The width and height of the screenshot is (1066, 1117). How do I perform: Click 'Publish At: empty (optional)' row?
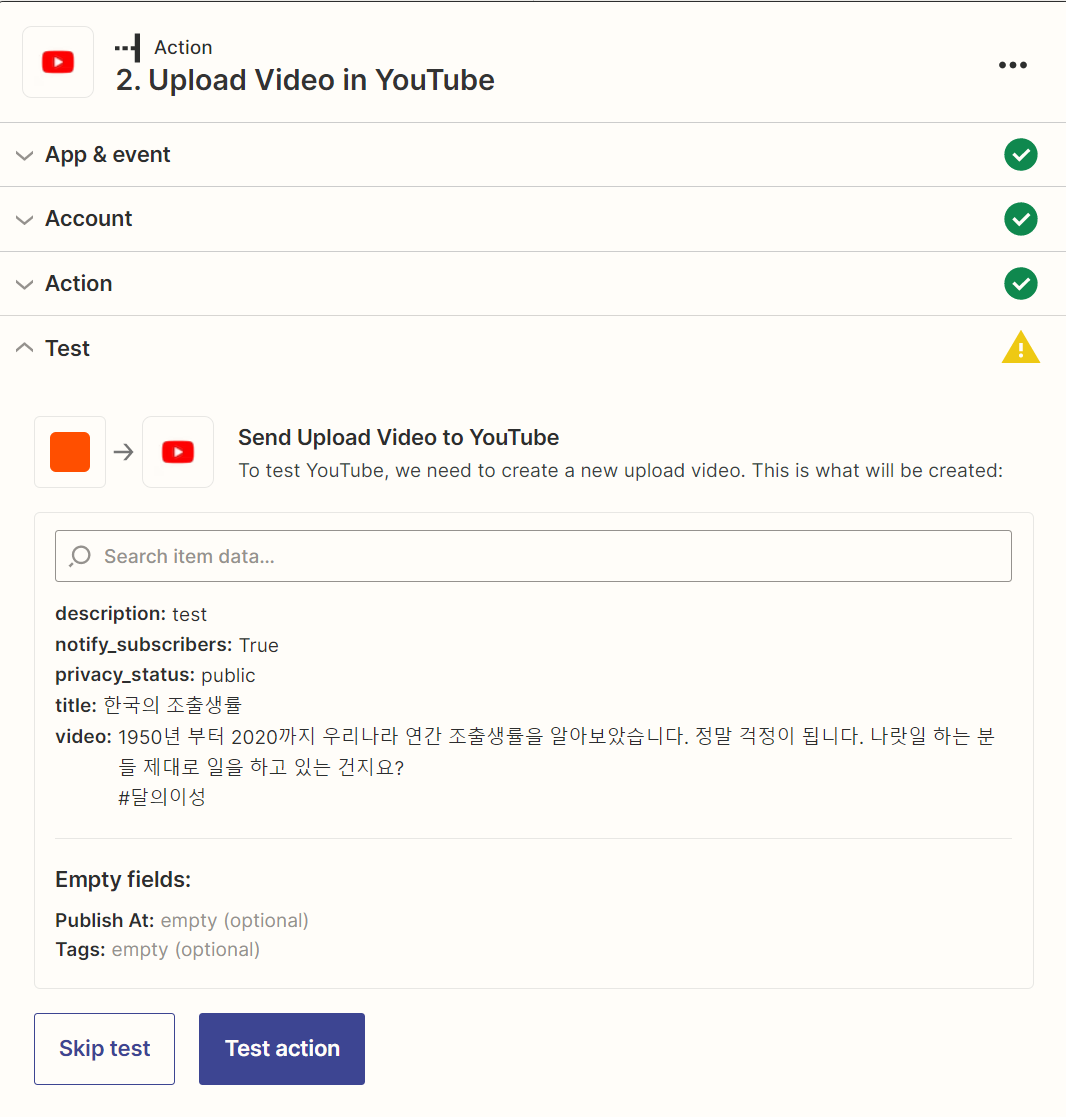(182, 920)
